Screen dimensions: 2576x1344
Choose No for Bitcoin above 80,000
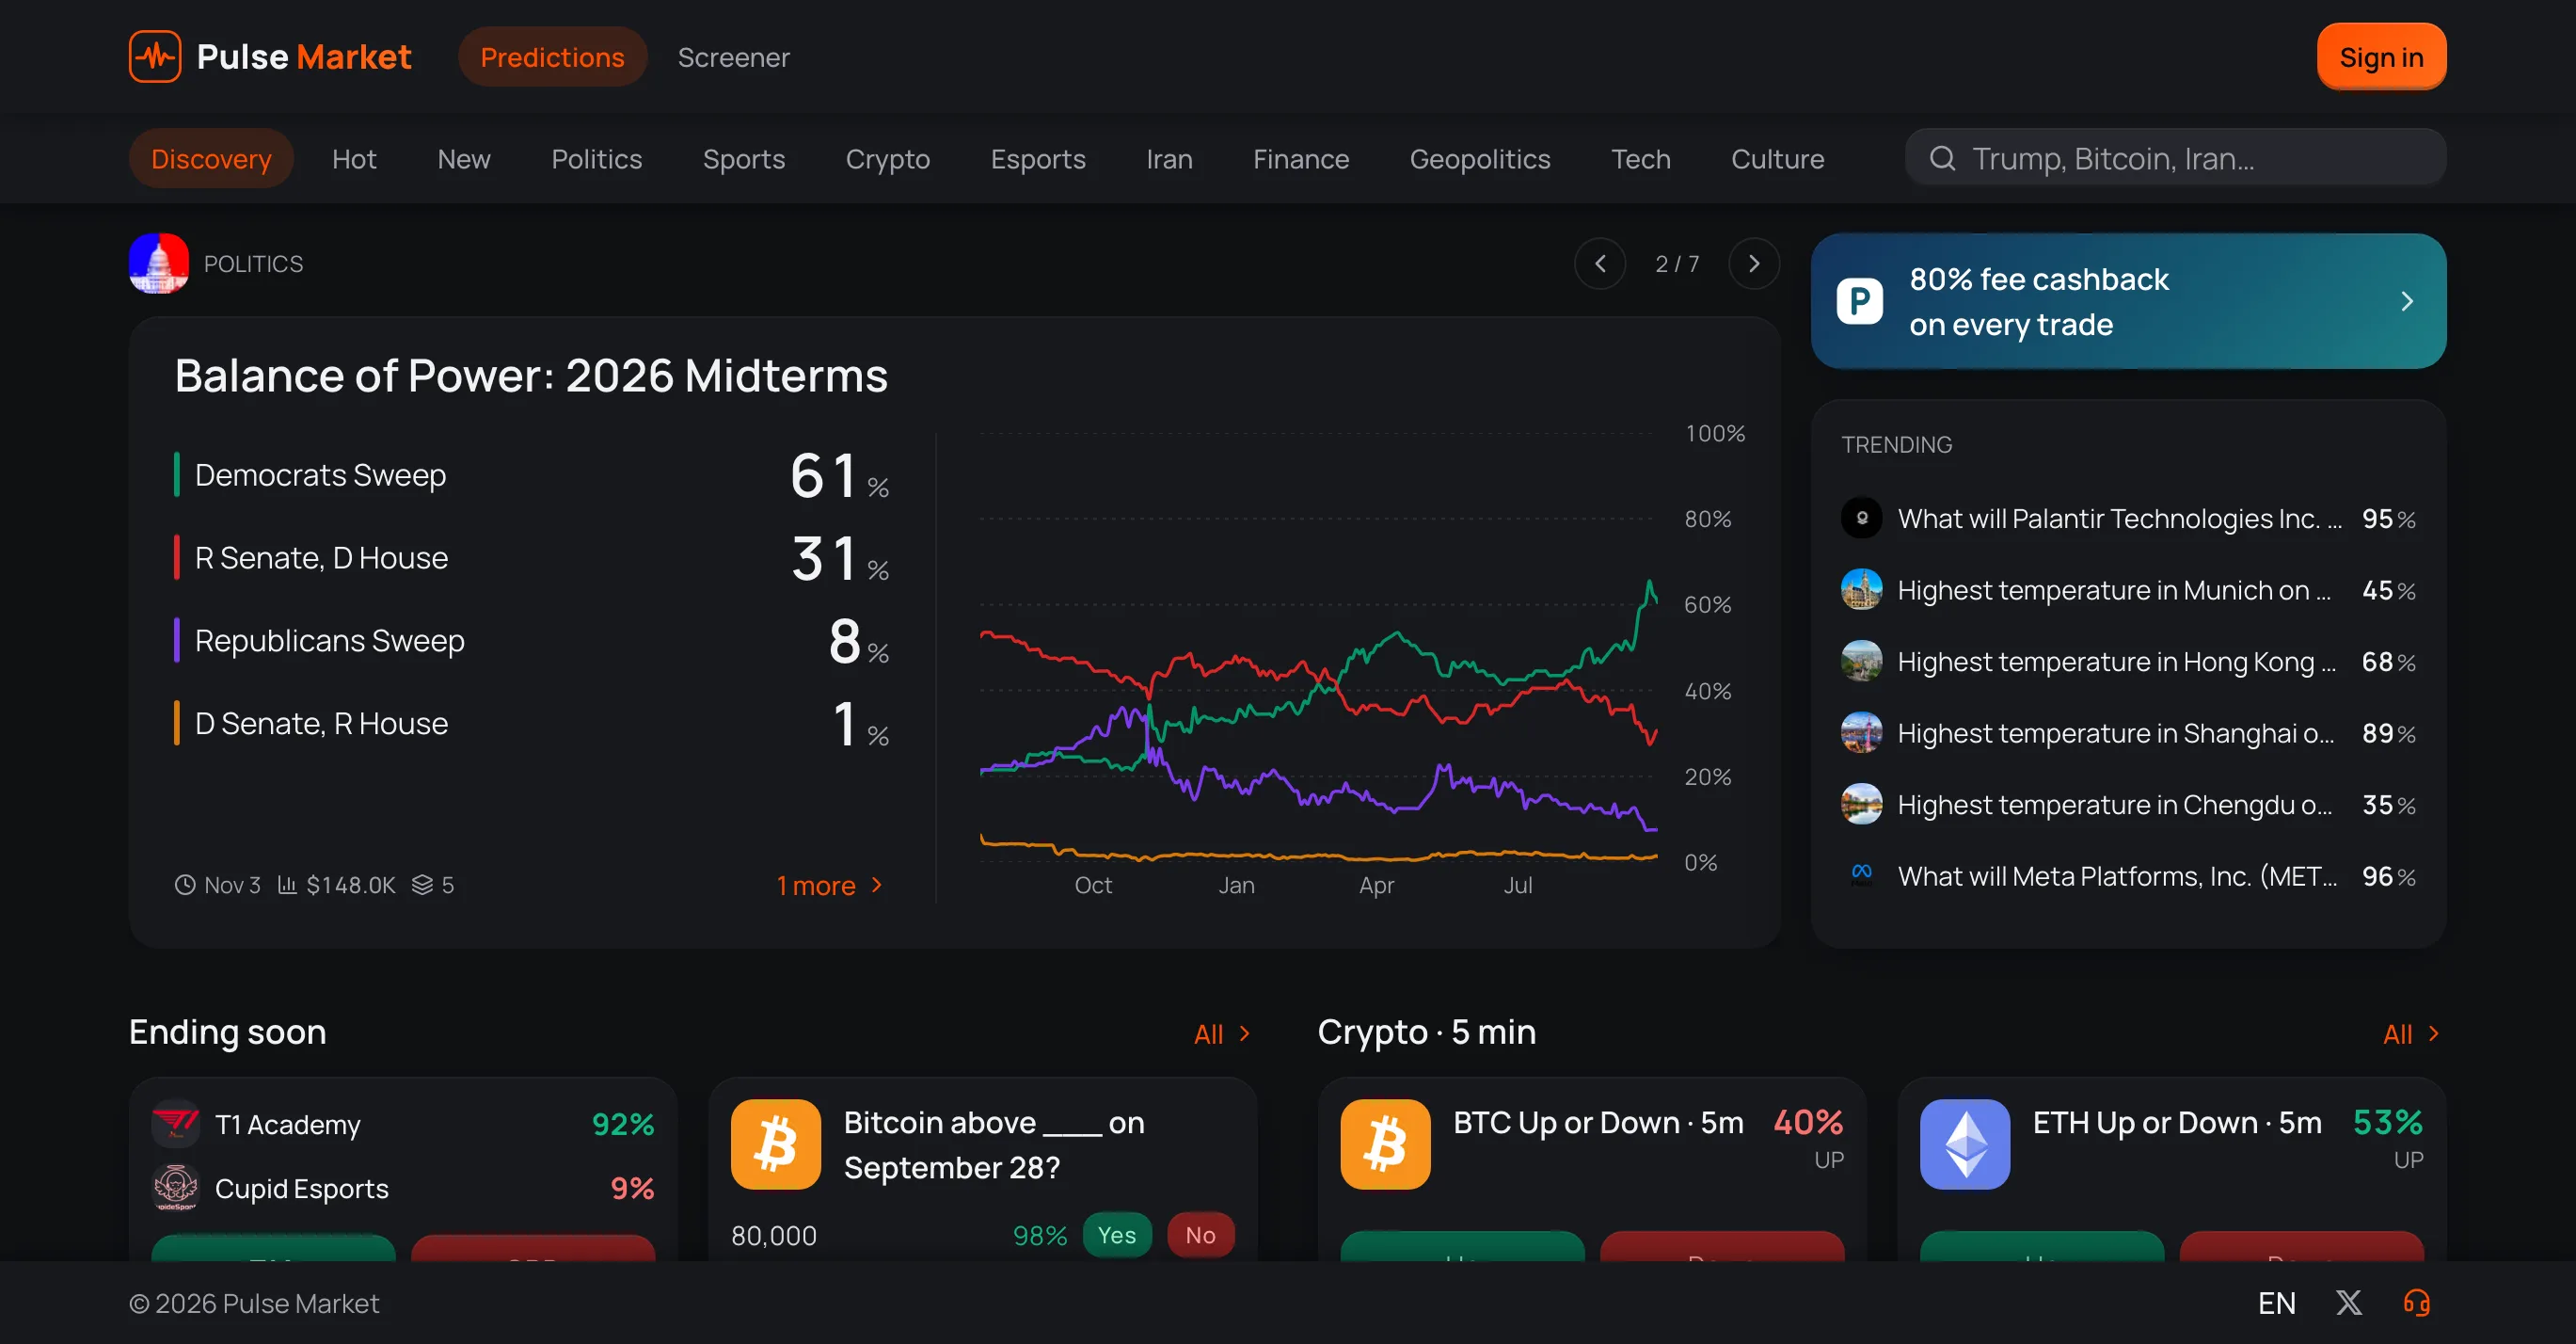pos(1200,1235)
